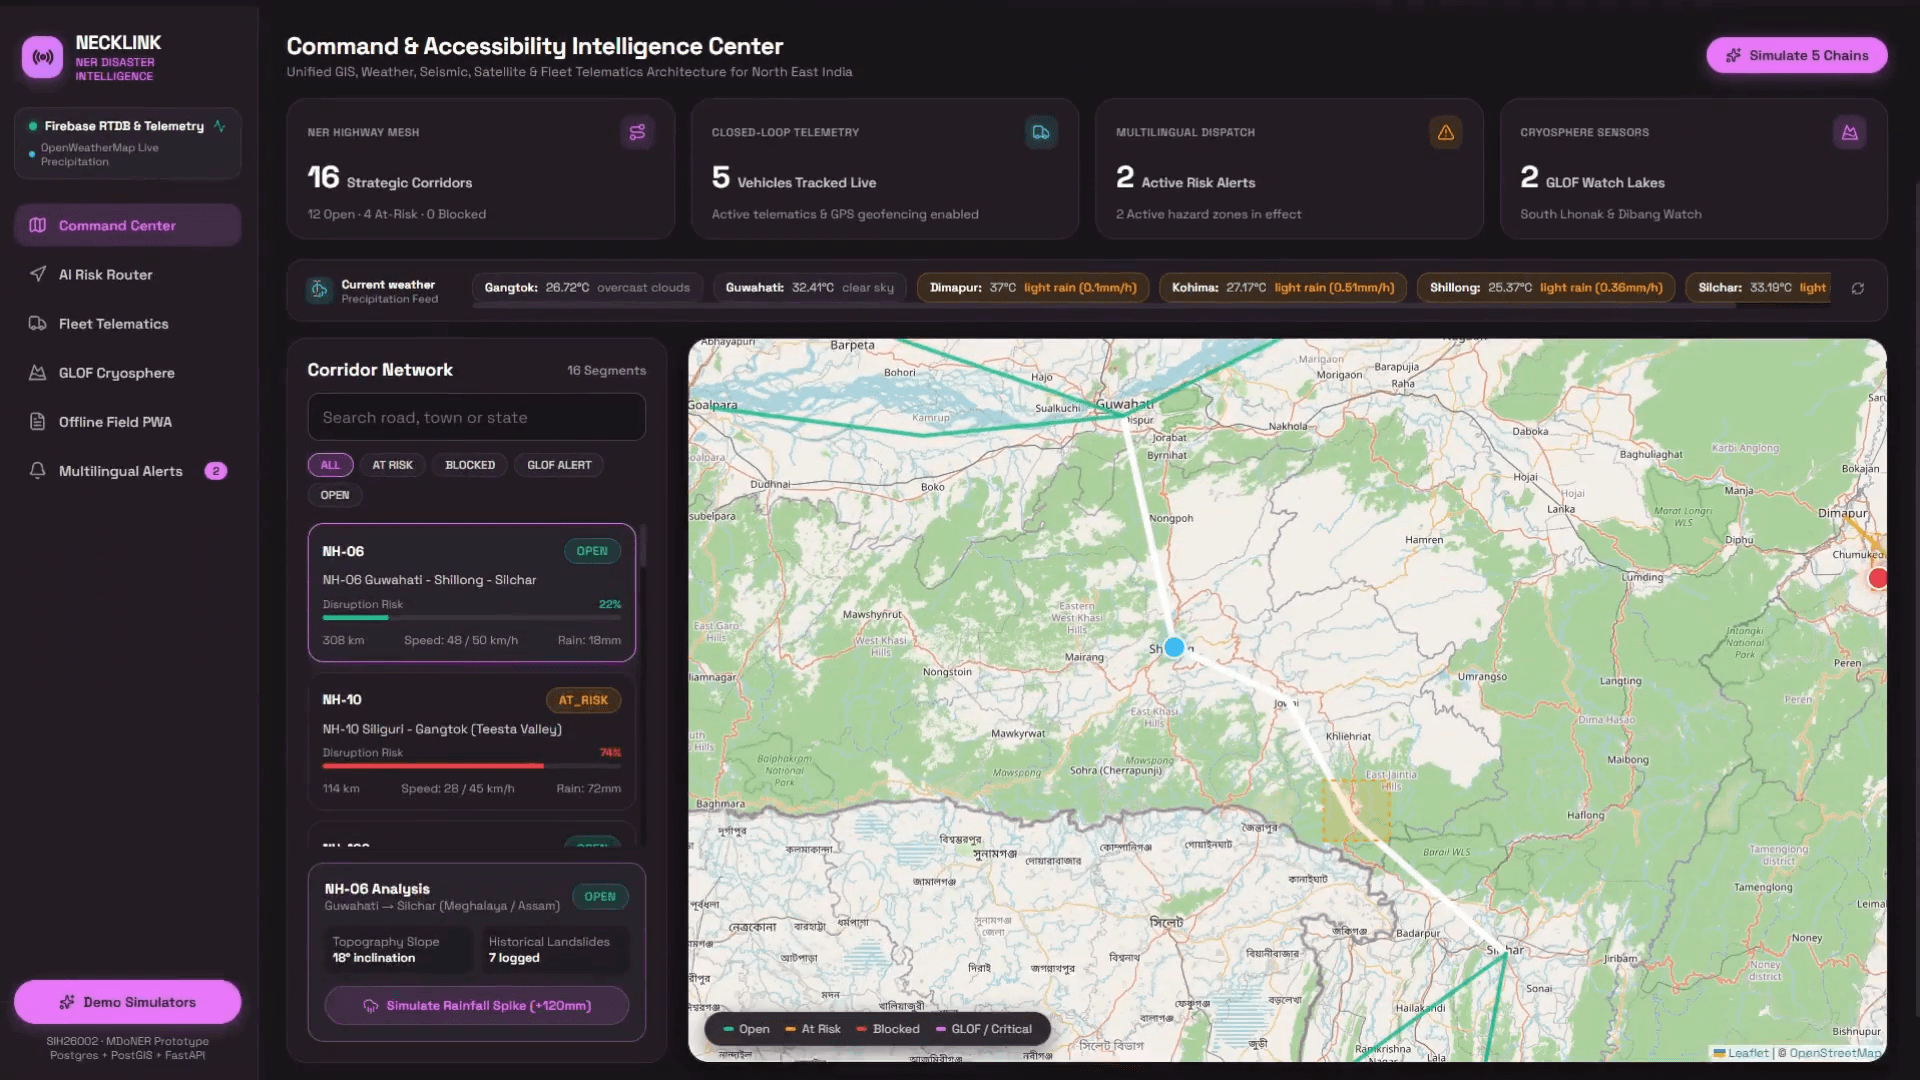Click the Shillong light rain weather chip
The height and width of the screenshot is (1080, 1920).
(1546, 288)
